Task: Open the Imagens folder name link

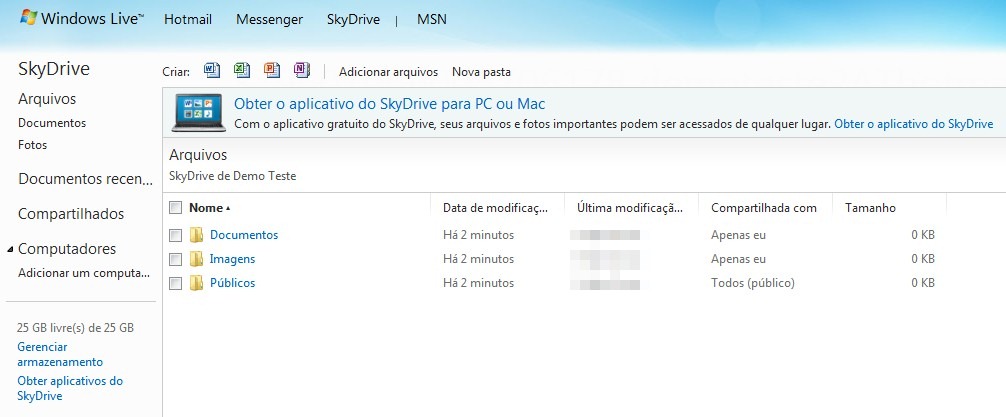Action: 232,259
